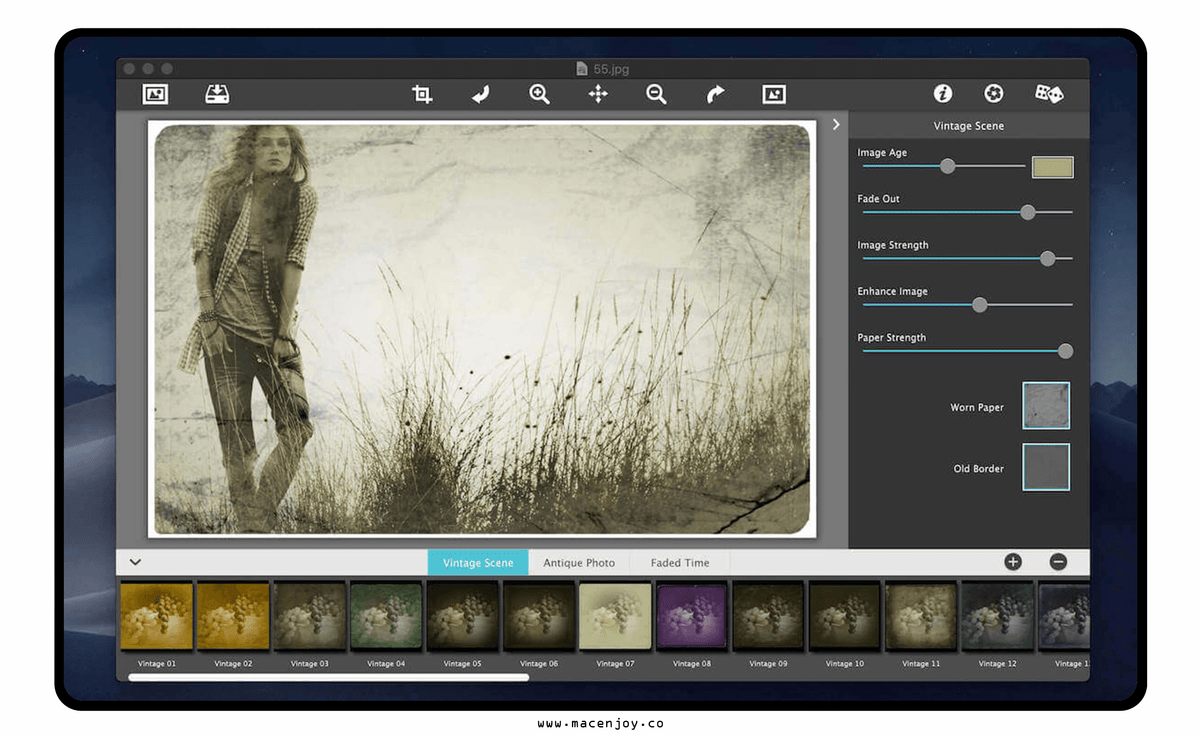Adjust the Image Strength slider
Viewport: 1200px width, 735px height.
967,258
